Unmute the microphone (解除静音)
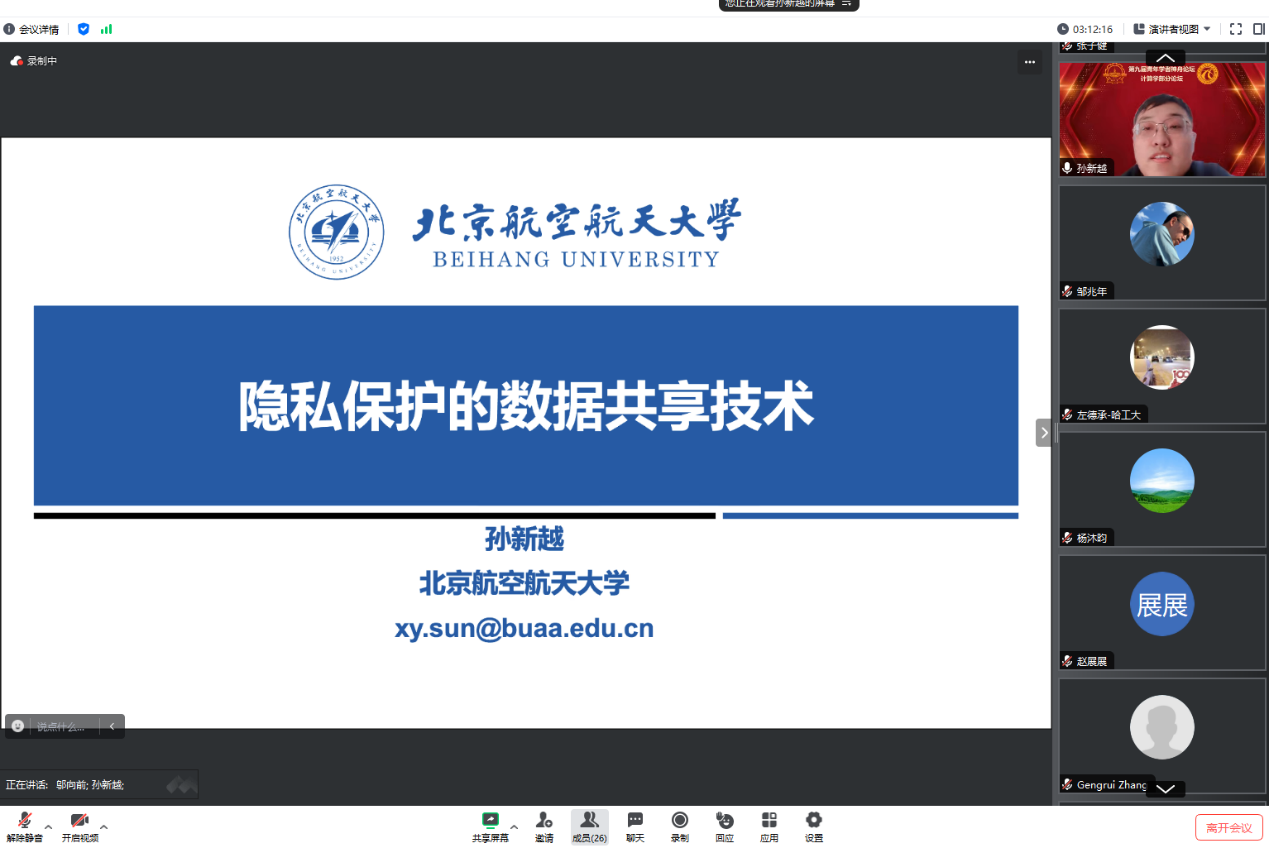 tap(24, 824)
